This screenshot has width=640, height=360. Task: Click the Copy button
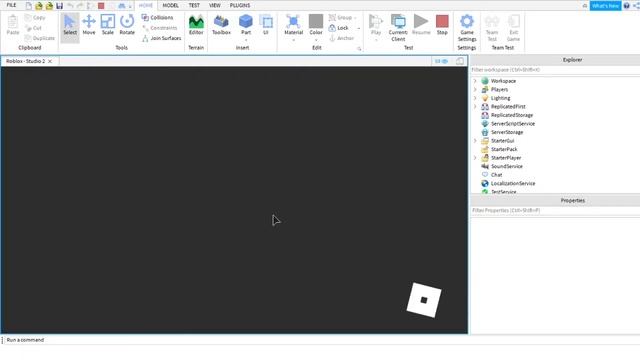35,18
